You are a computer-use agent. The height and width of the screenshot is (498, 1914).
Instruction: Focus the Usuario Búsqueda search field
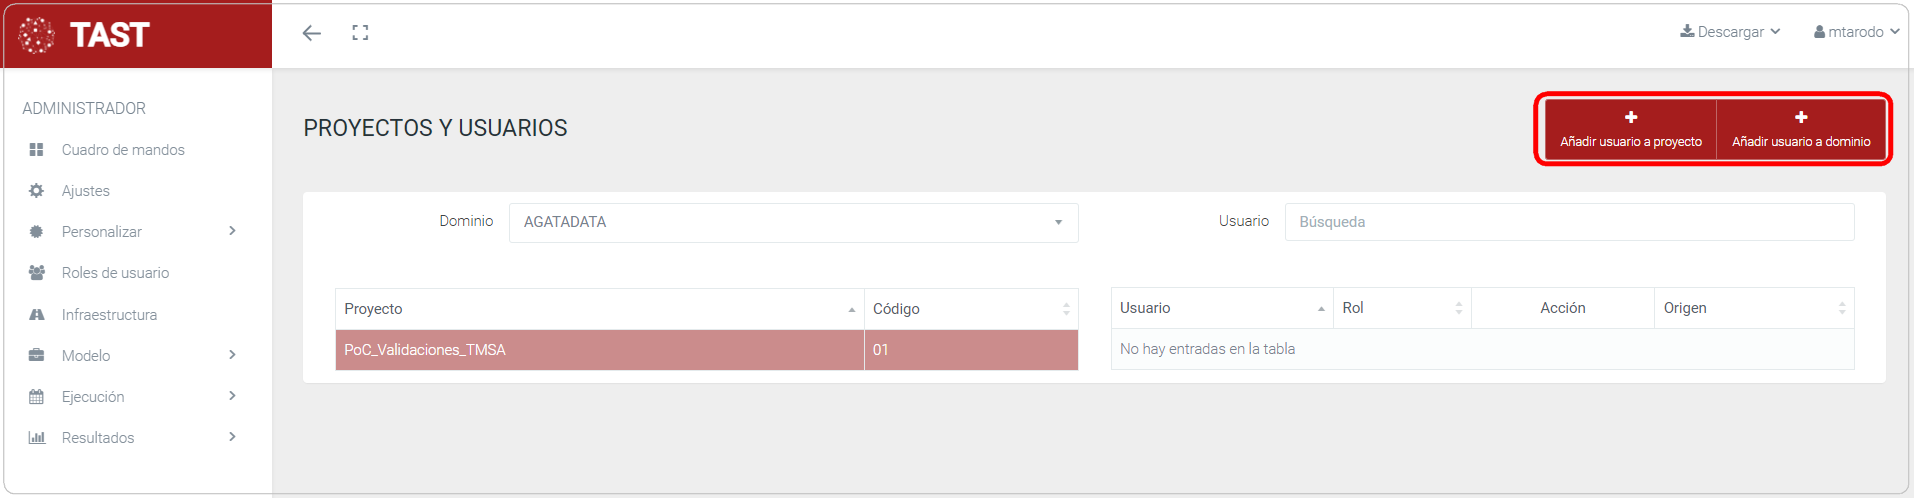click(1568, 222)
